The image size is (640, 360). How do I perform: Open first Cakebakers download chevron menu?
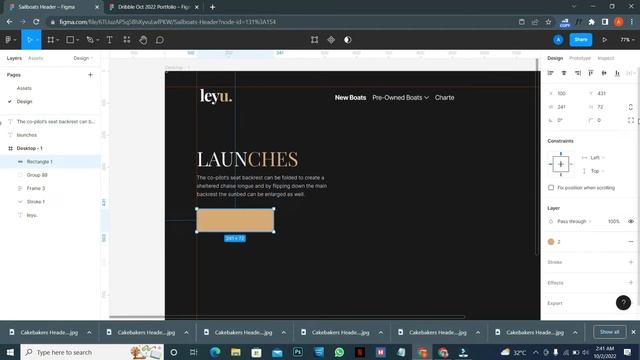89,332
